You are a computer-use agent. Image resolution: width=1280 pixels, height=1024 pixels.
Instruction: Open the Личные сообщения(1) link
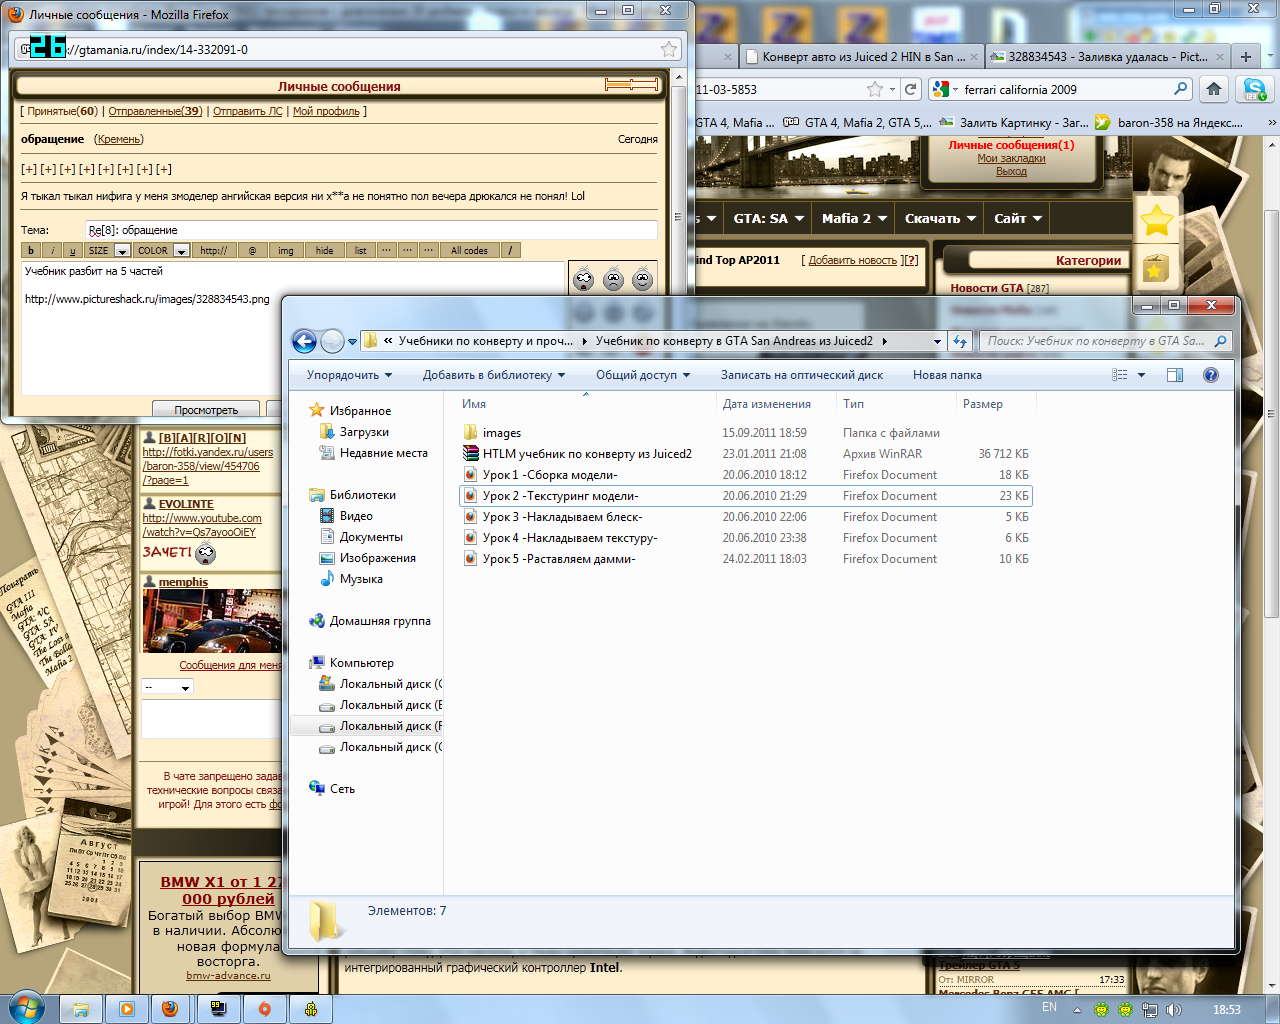pyautogui.click(x=1011, y=145)
